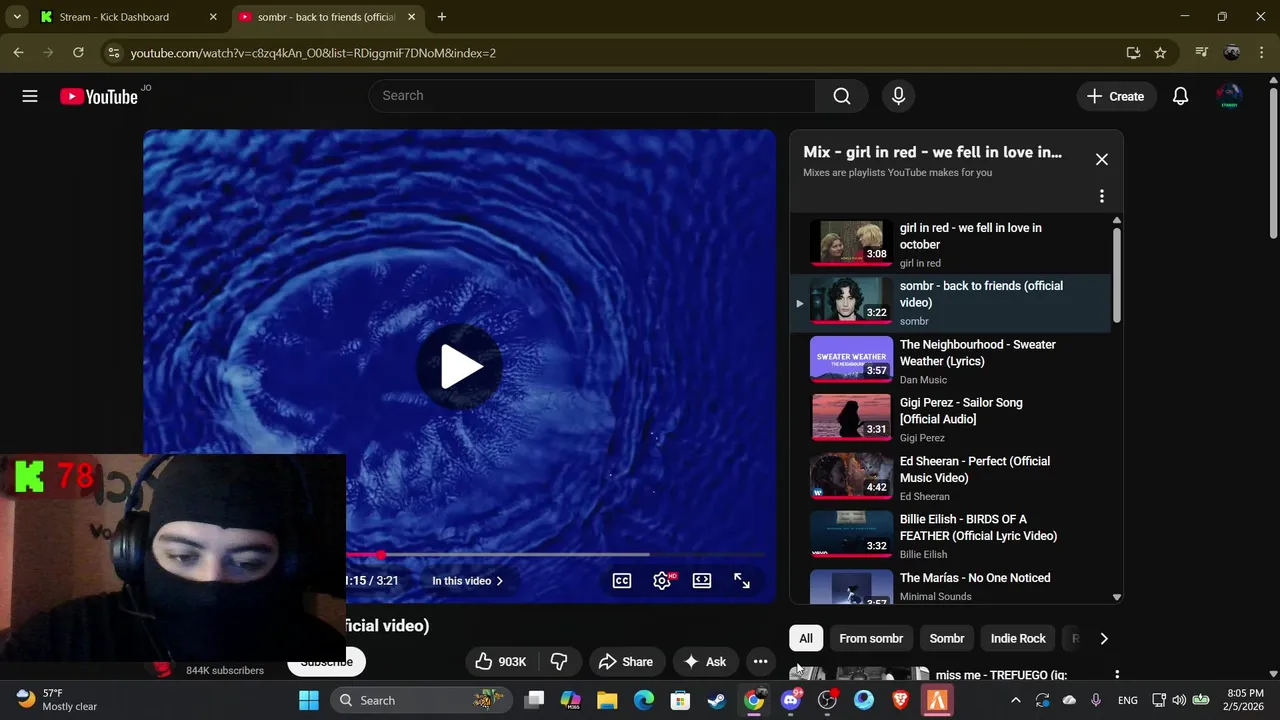
Task: Click the YouTube logo
Action: (x=98, y=97)
